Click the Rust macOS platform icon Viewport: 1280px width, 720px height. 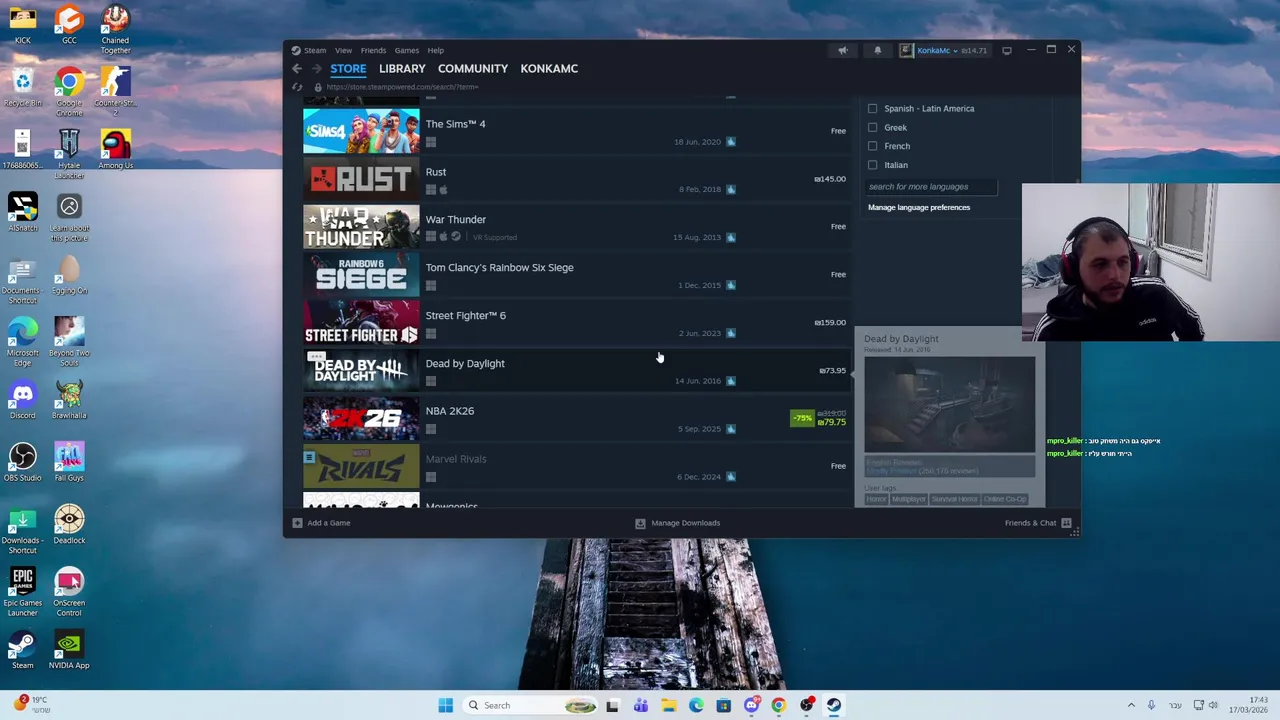click(443, 189)
